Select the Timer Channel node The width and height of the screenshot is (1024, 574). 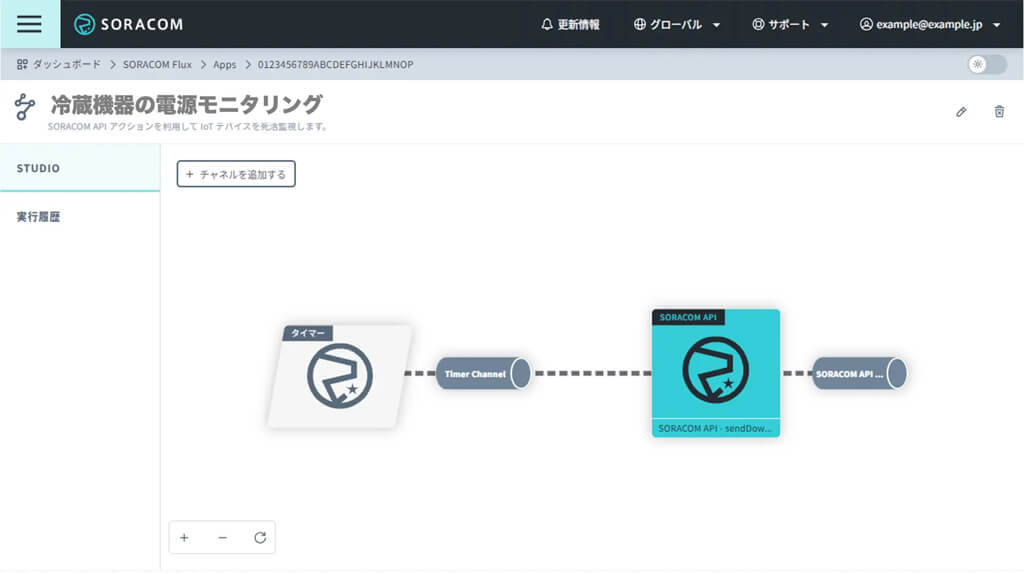point(483,374)
